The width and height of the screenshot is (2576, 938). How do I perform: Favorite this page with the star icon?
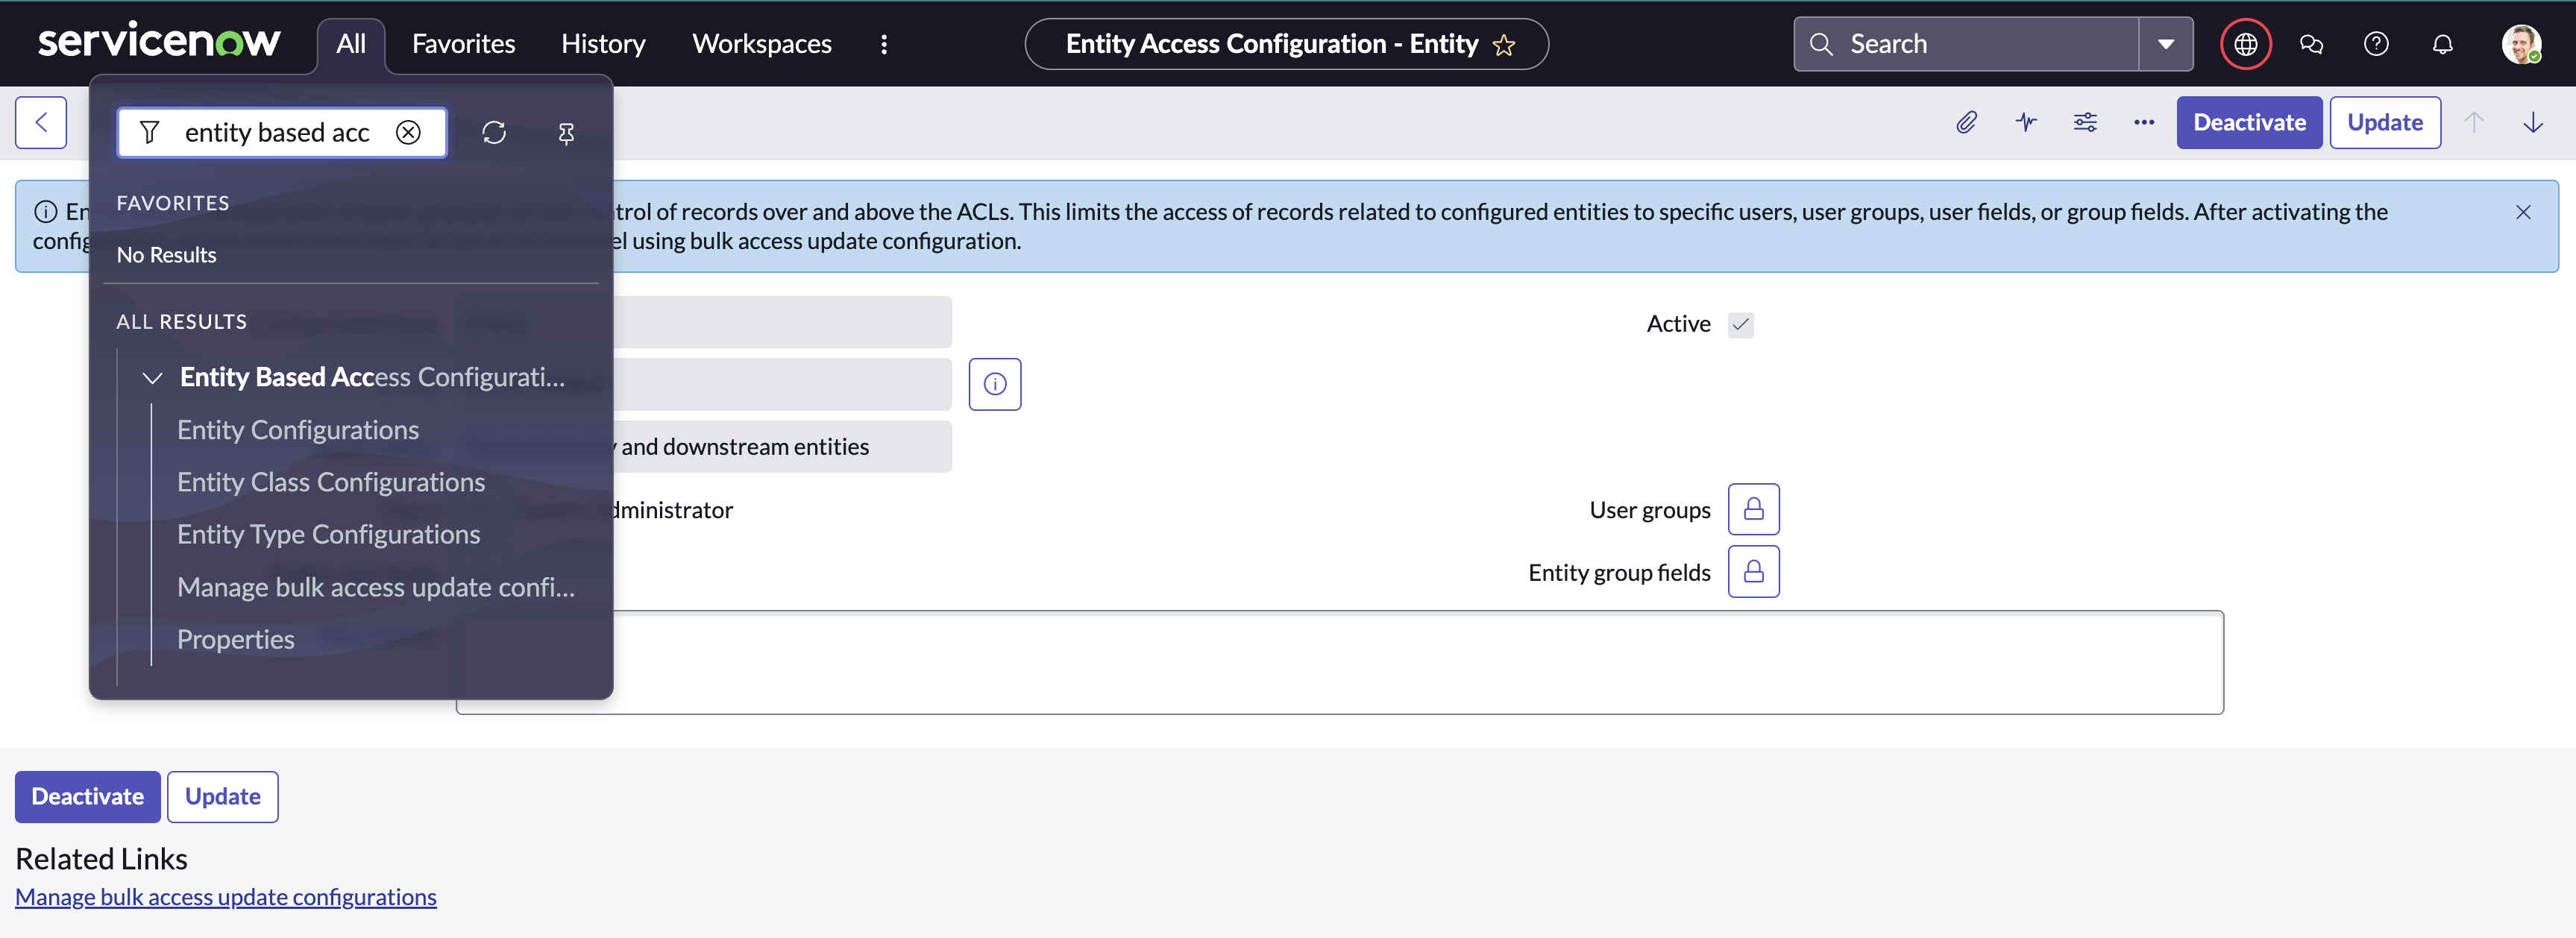click(x=1503, y=45)
